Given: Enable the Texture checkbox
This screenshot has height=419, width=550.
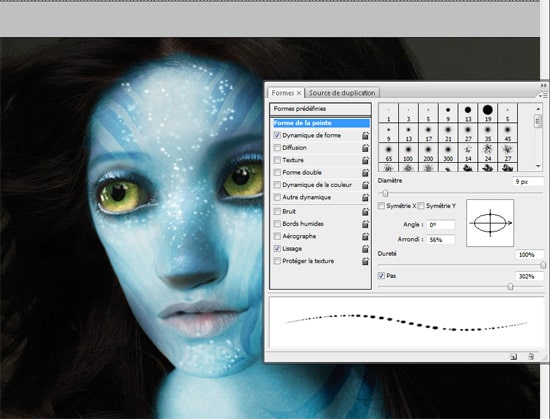Looking at the screenshot, I should point(277,160).
